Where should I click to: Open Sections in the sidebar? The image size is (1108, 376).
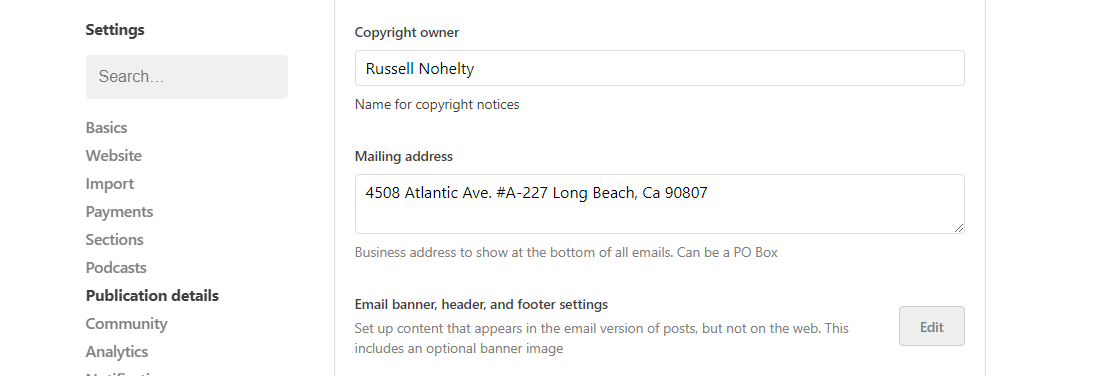(x=114, y=240)
